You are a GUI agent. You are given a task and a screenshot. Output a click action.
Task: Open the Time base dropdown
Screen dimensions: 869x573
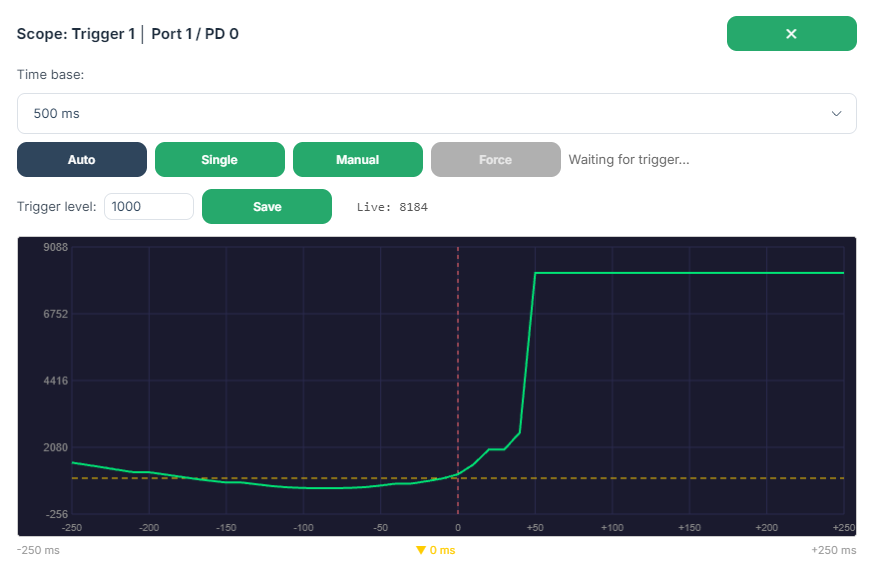[437, 114]
